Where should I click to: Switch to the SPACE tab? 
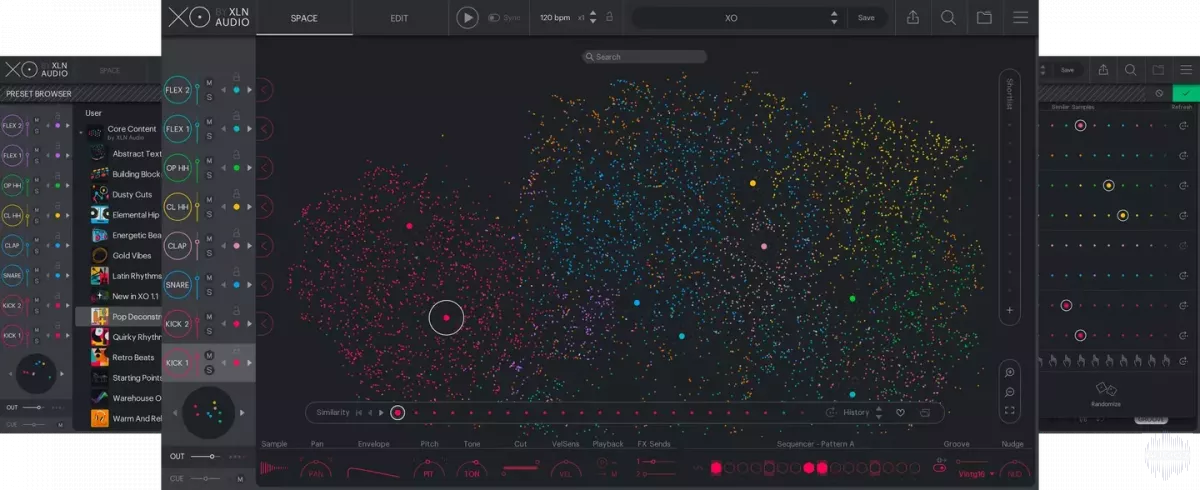pos(304,17)
